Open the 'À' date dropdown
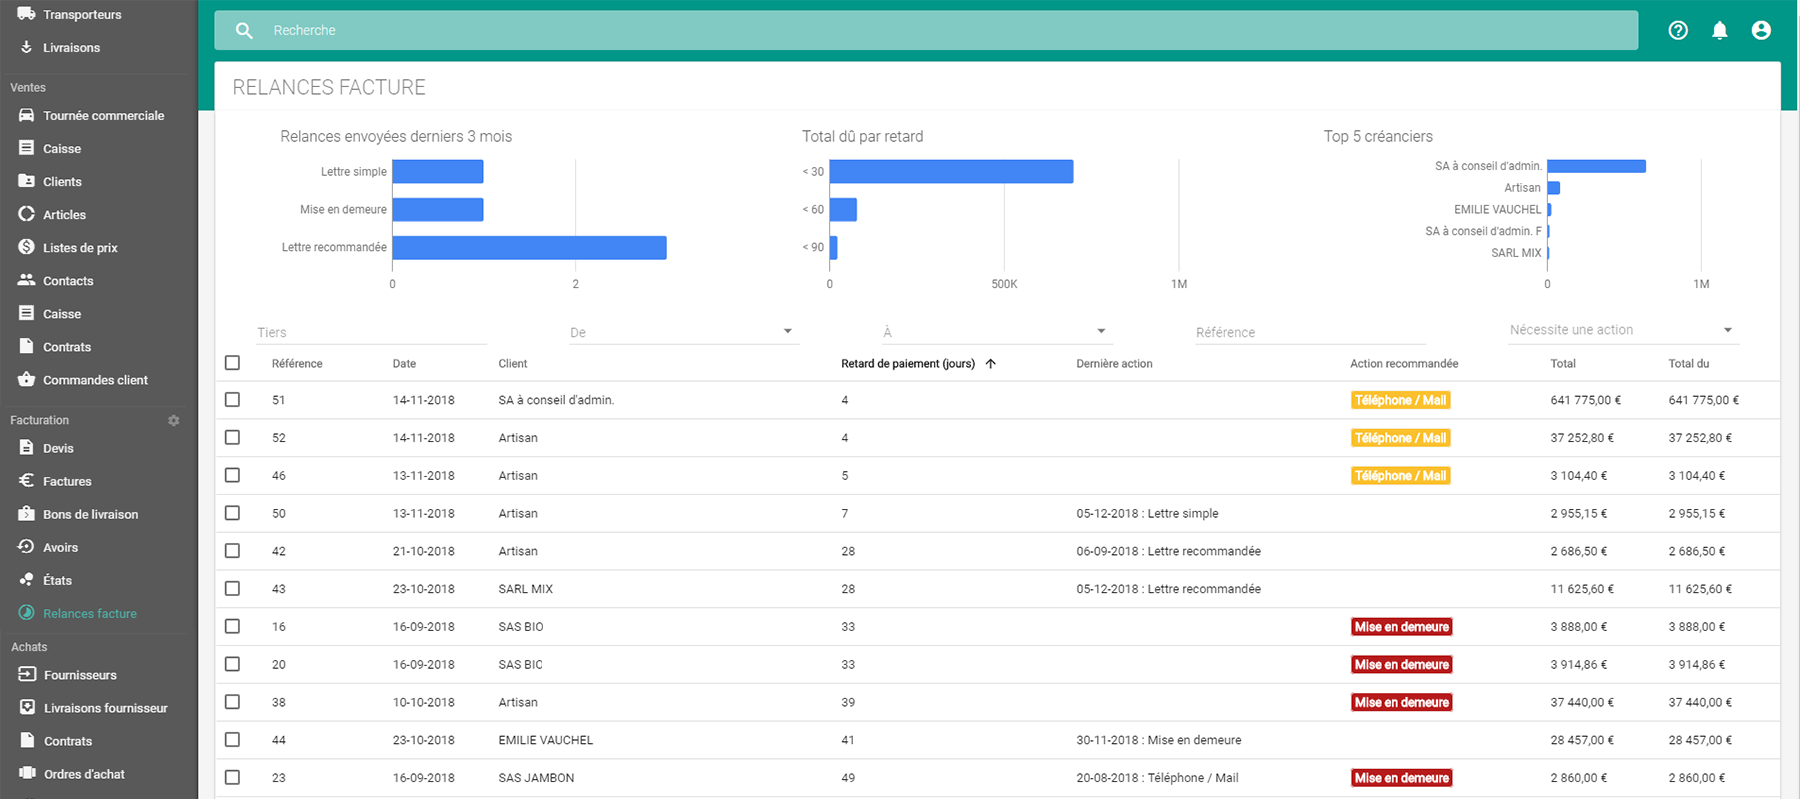 pyautogui.click(x=997, y=332)
